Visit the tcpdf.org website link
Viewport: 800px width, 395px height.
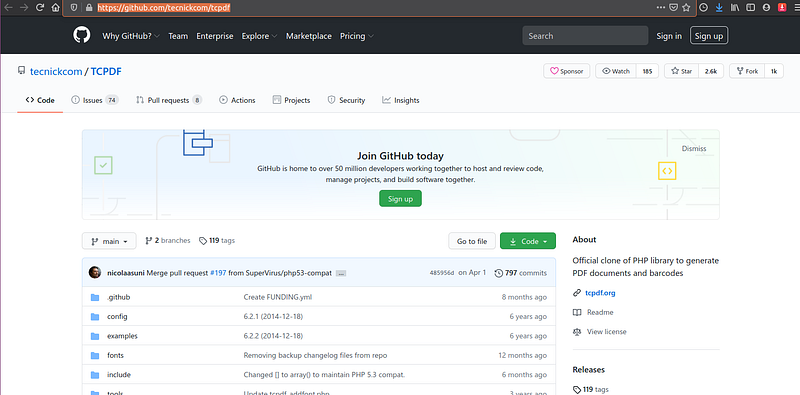click(600, 293)
